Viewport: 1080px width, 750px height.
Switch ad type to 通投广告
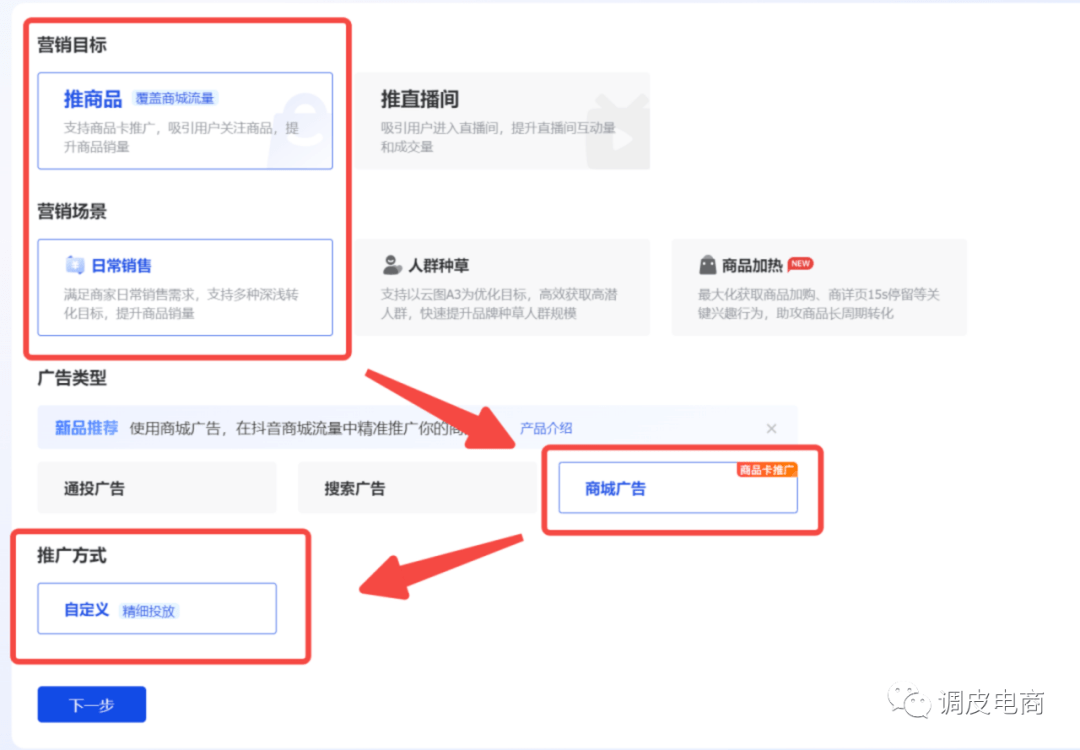click(x=95, y=489)
